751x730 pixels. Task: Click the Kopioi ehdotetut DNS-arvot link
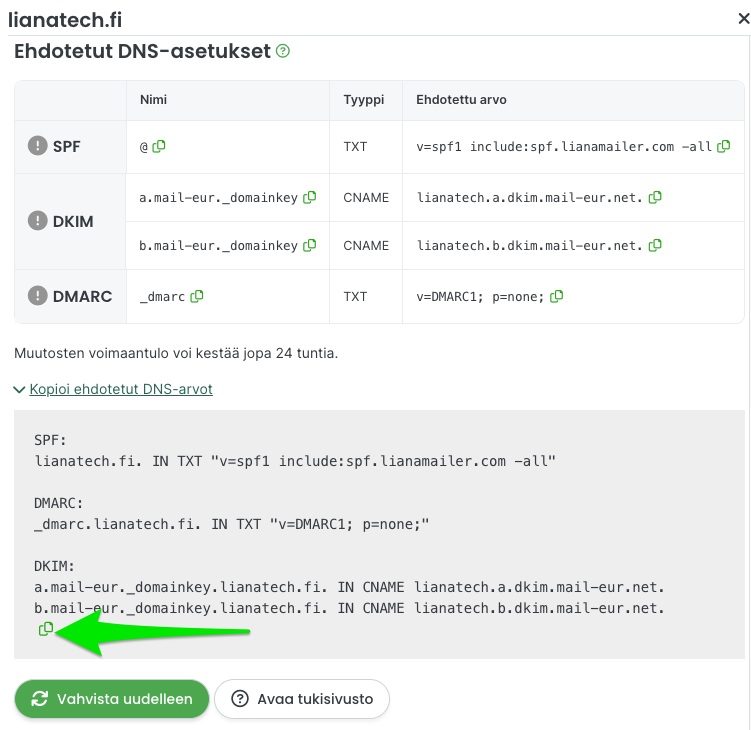[121, 389]
